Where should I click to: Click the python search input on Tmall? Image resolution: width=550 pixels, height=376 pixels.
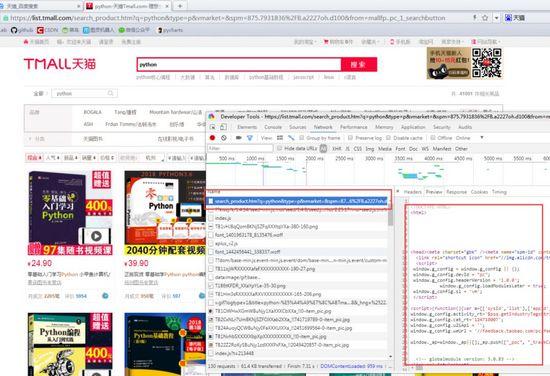pos(239,65)
